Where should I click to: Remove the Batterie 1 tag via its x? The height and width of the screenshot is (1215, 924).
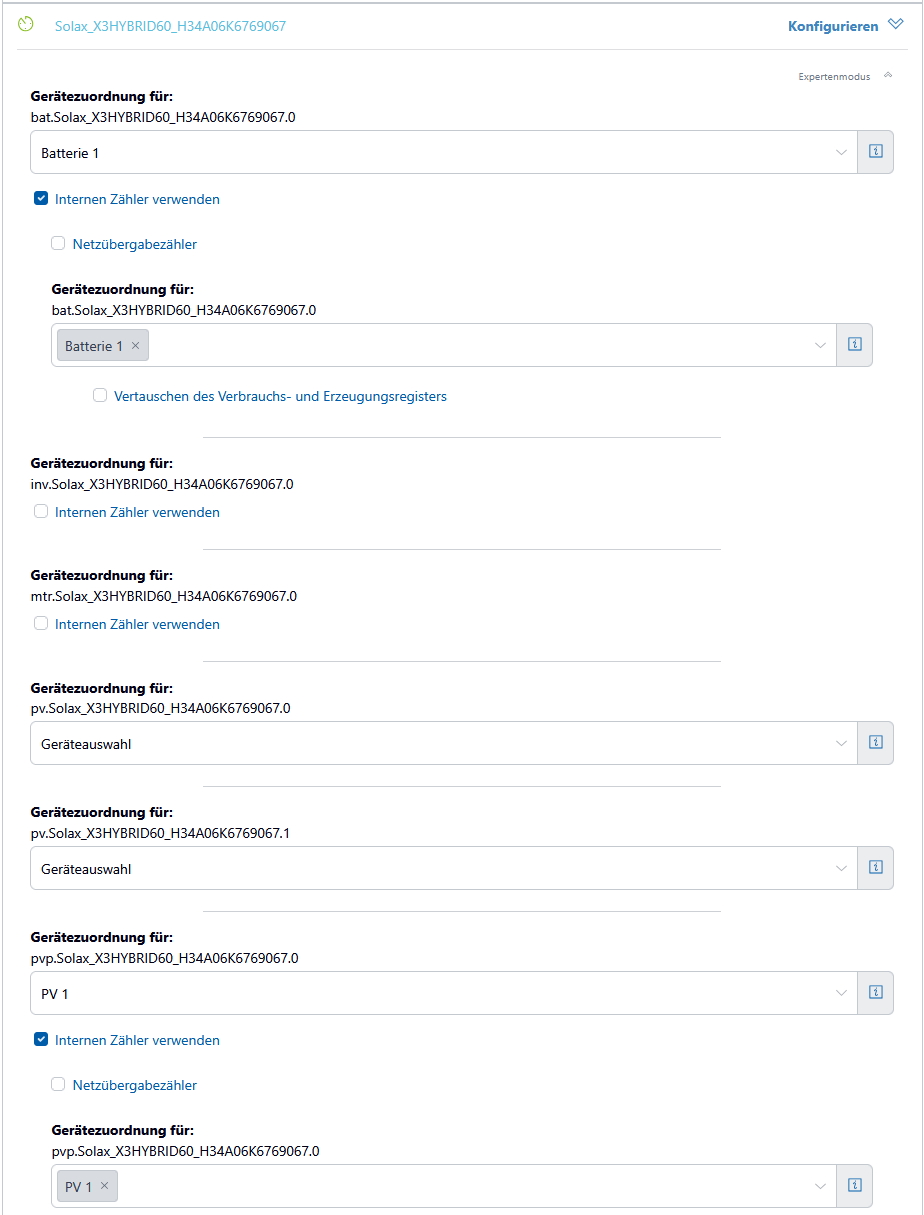136,346
